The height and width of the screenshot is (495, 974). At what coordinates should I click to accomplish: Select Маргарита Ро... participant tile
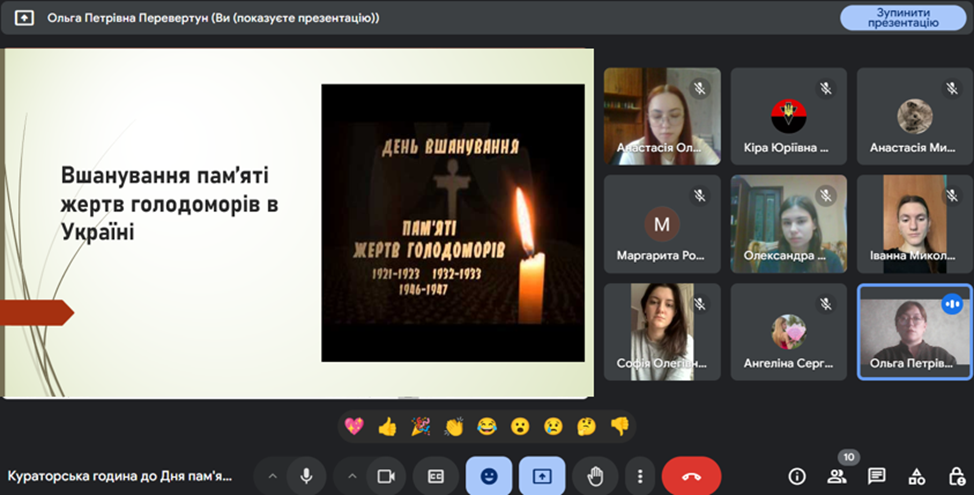point(662,224)
